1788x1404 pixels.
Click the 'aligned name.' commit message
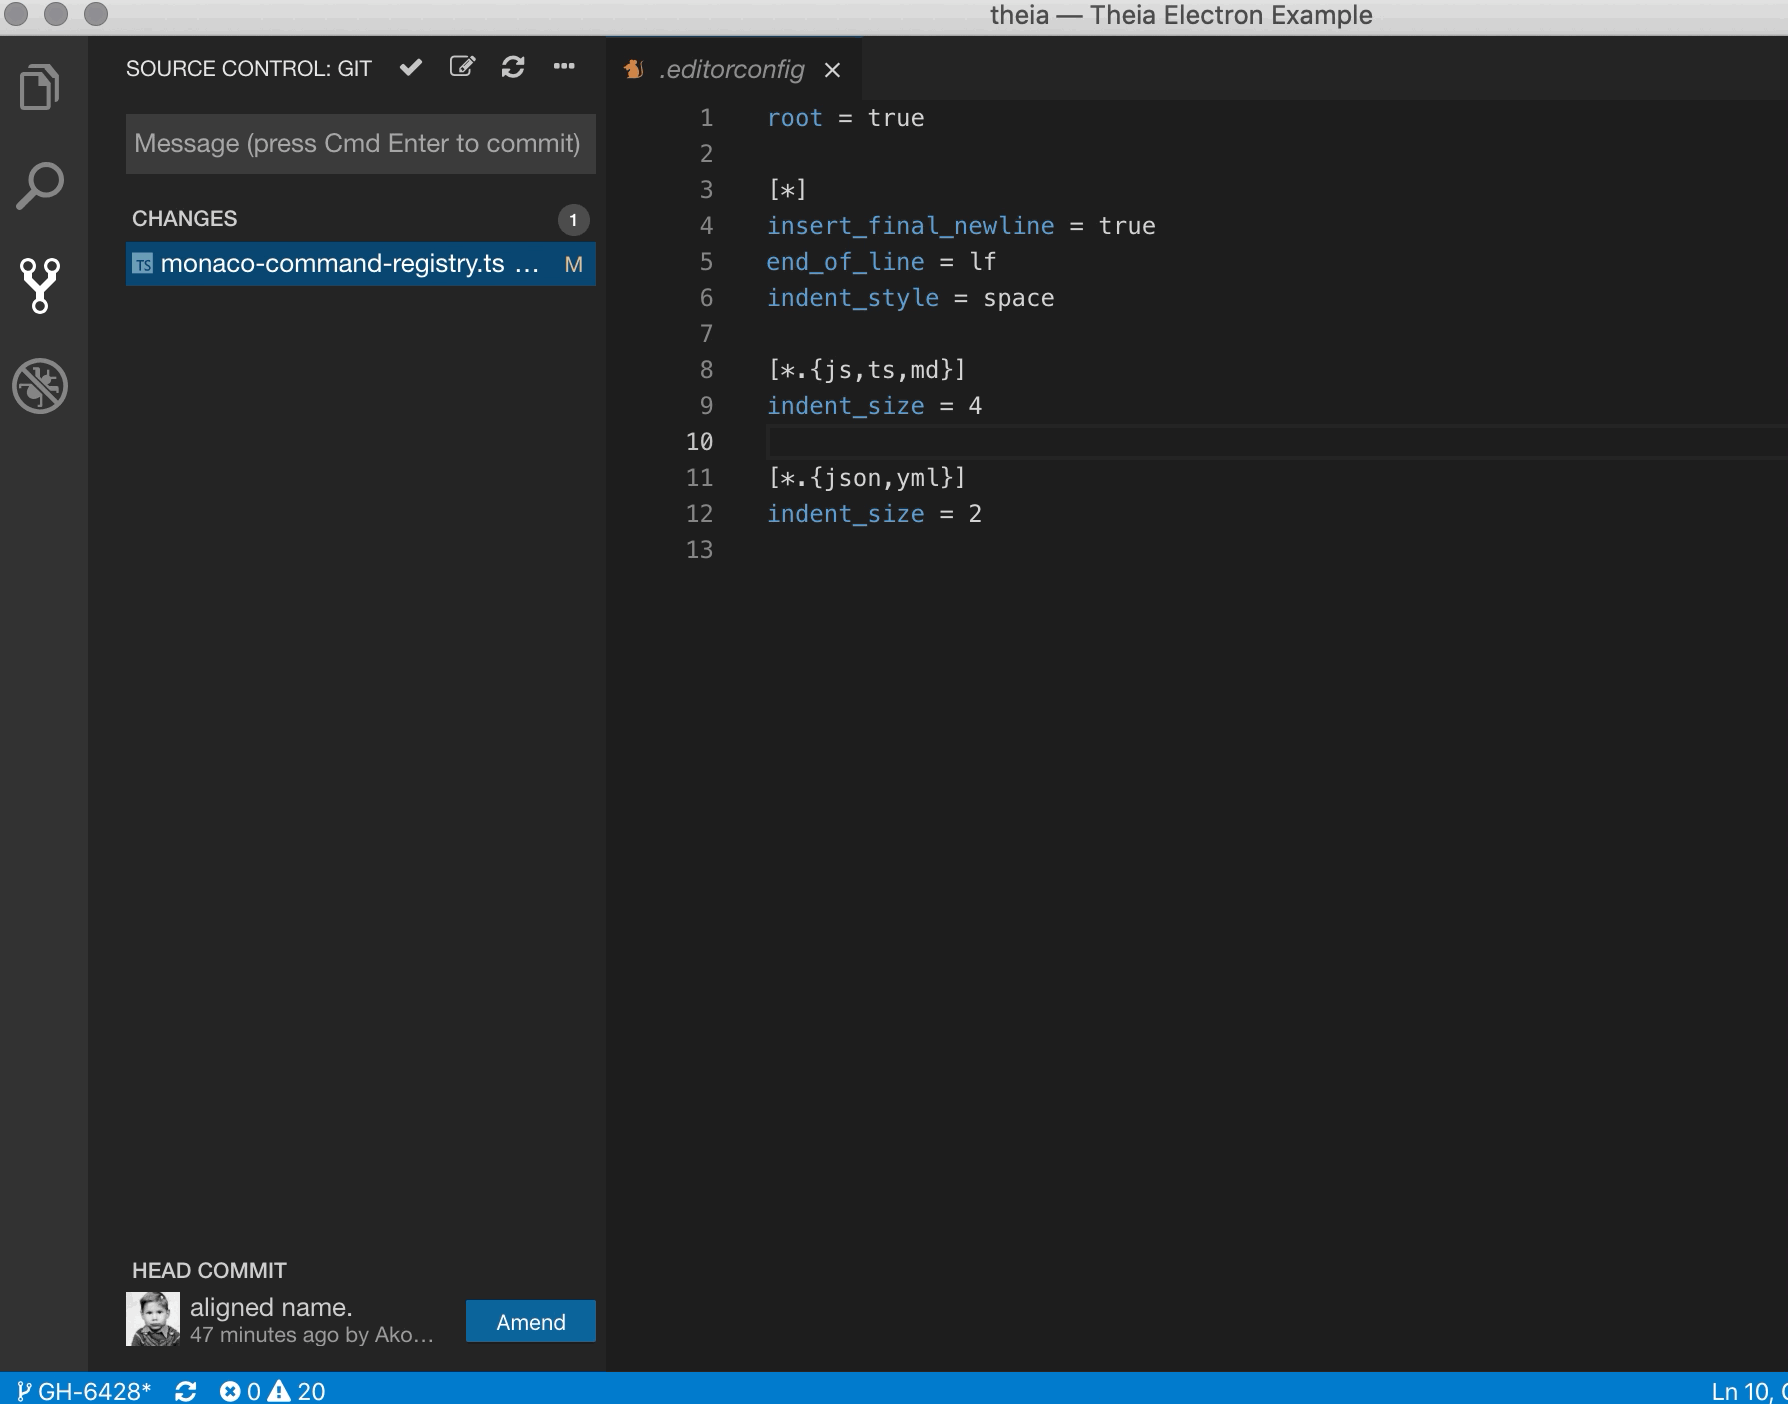(x=271, y=1307)
